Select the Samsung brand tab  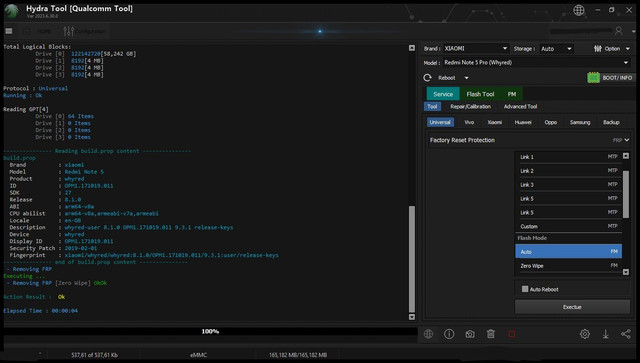click(580, 122)
